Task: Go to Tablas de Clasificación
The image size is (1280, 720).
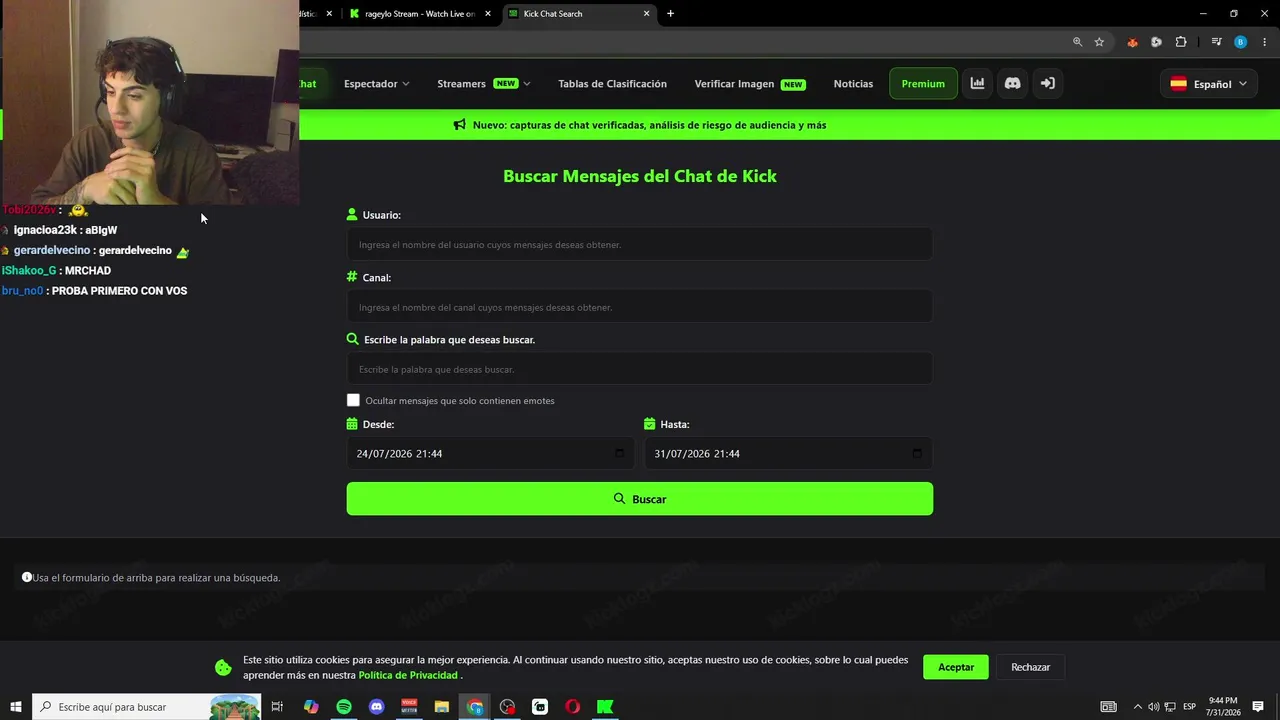Action: click(612, 84)
